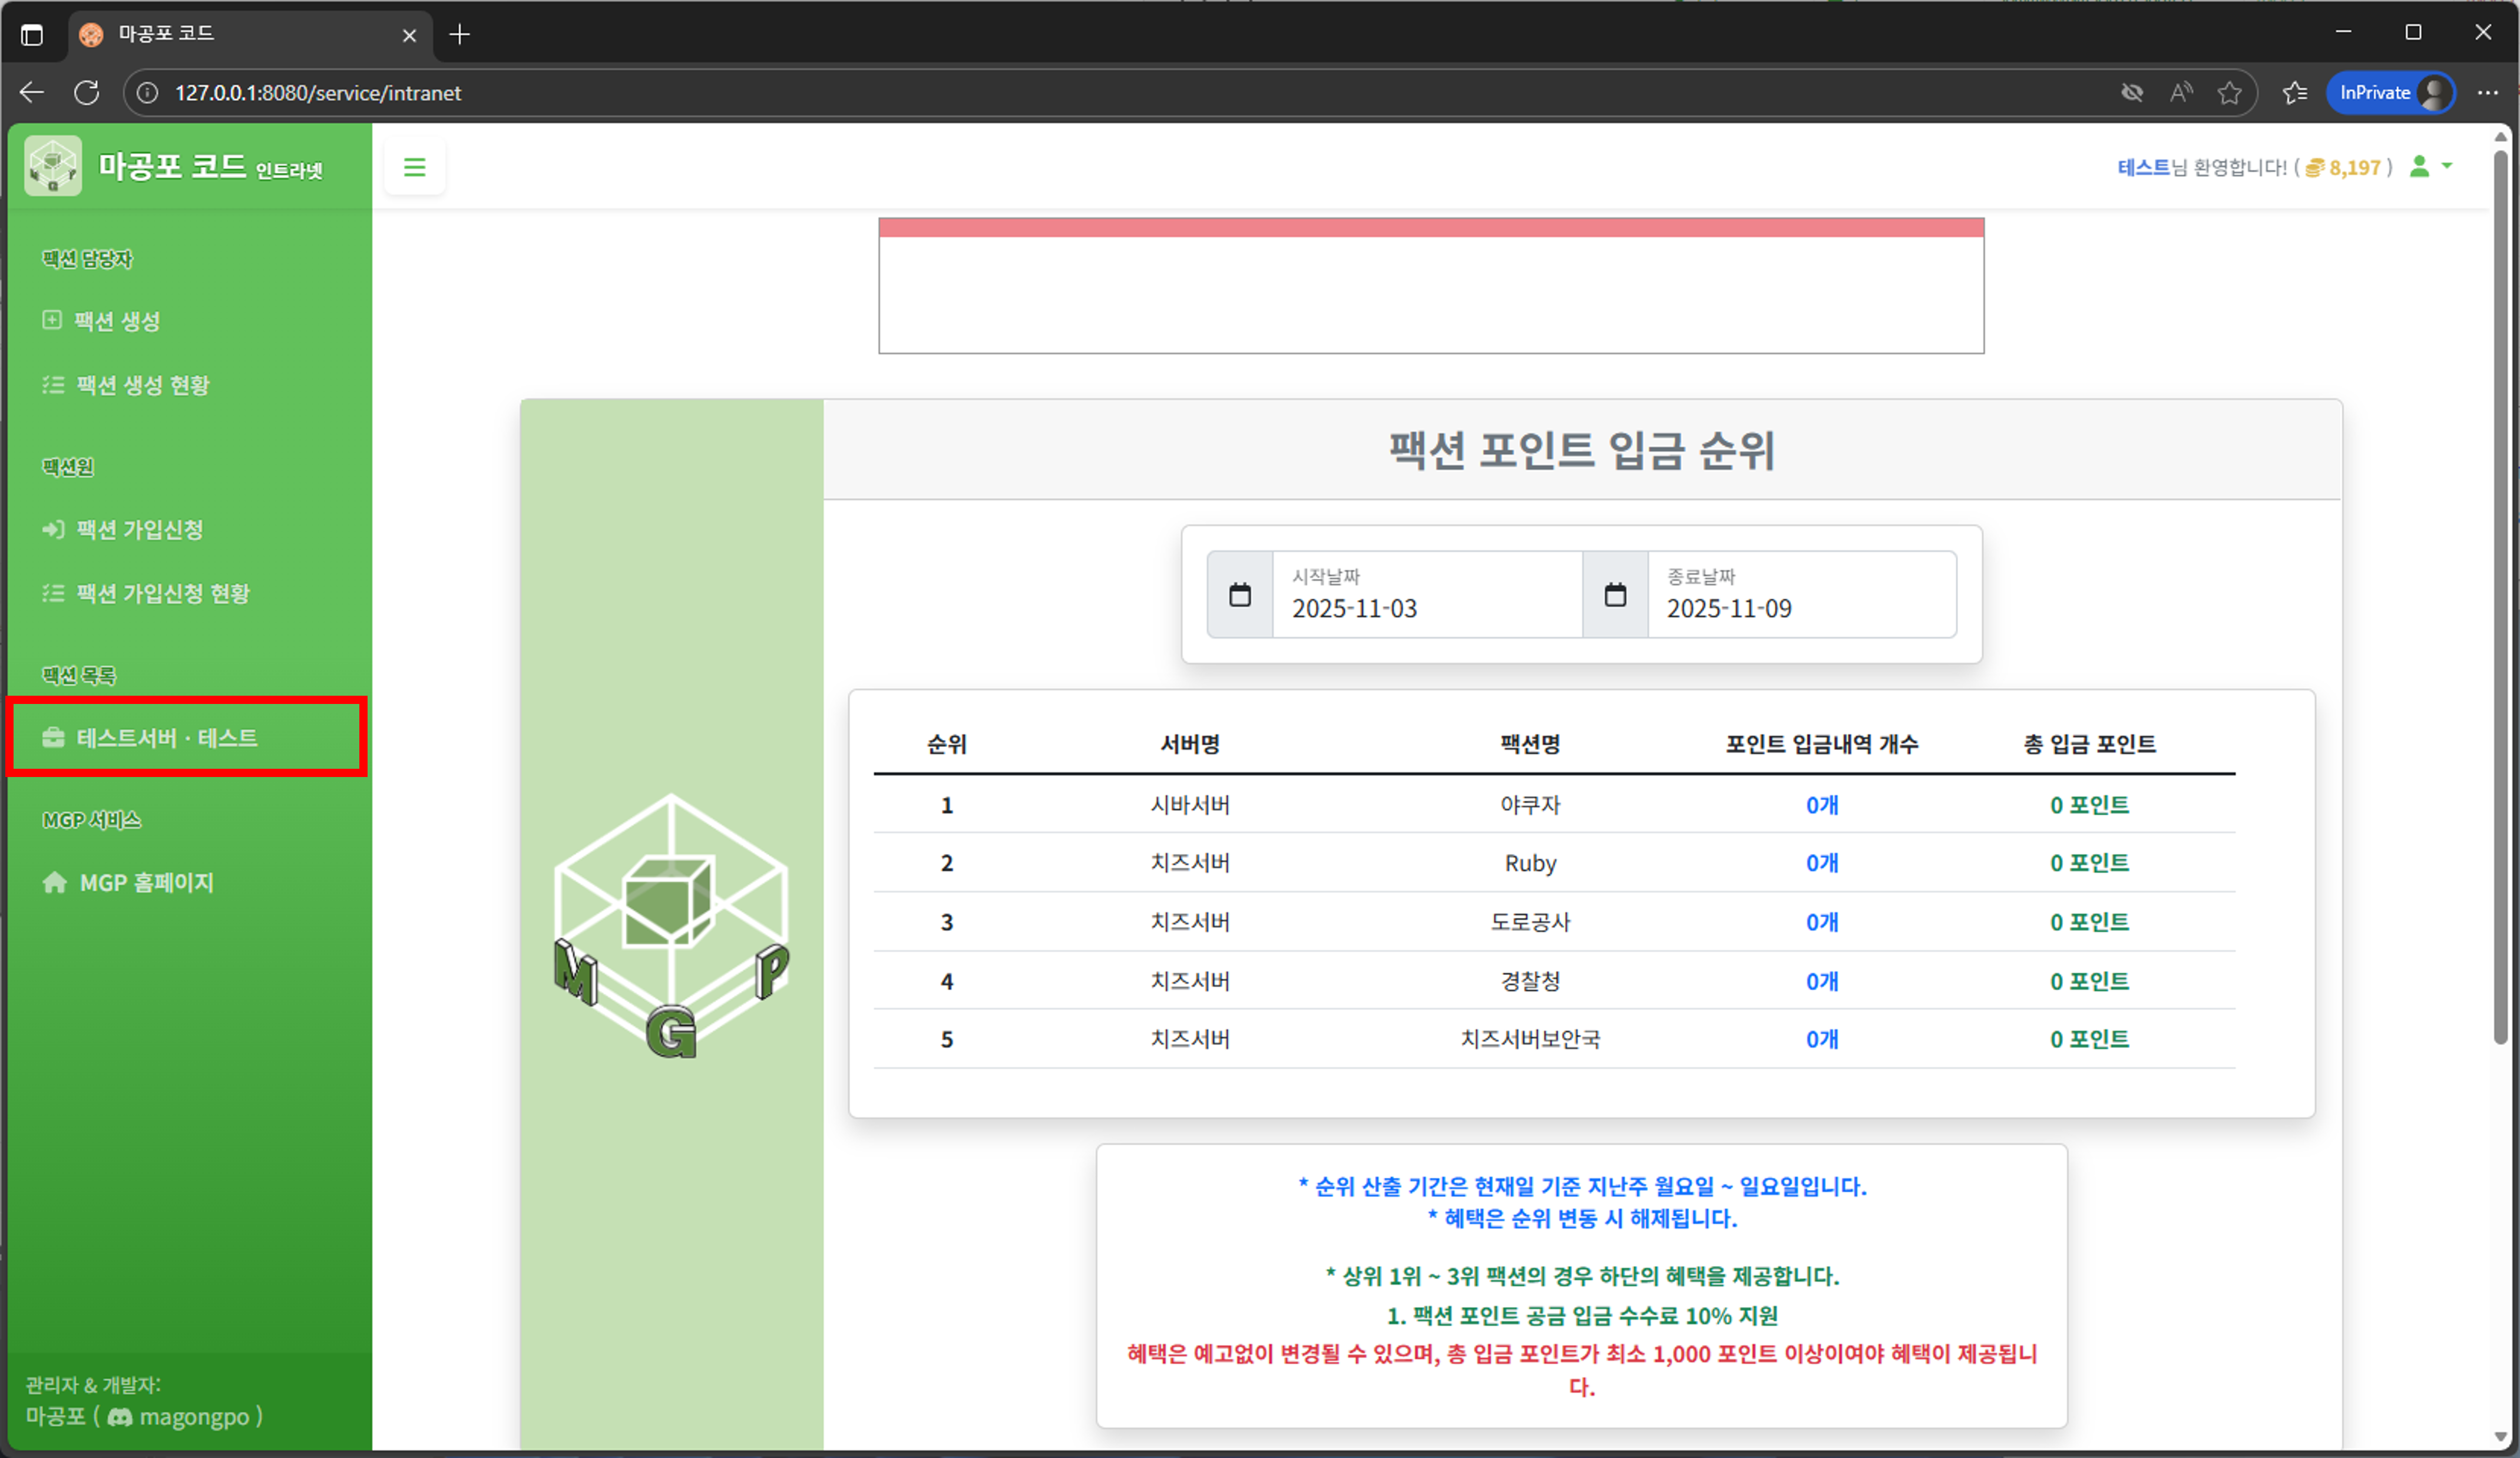Toggle the password reveal eye in address bar
Screen dimensions: 2520x1458
(x=2131, y=92)
